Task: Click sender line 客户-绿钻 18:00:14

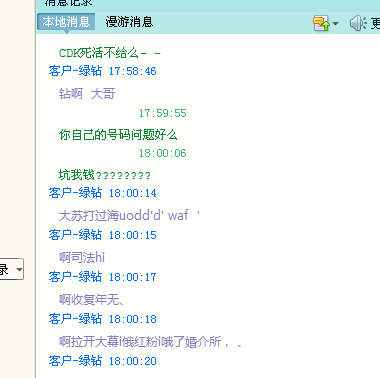Action: point(102,193)
